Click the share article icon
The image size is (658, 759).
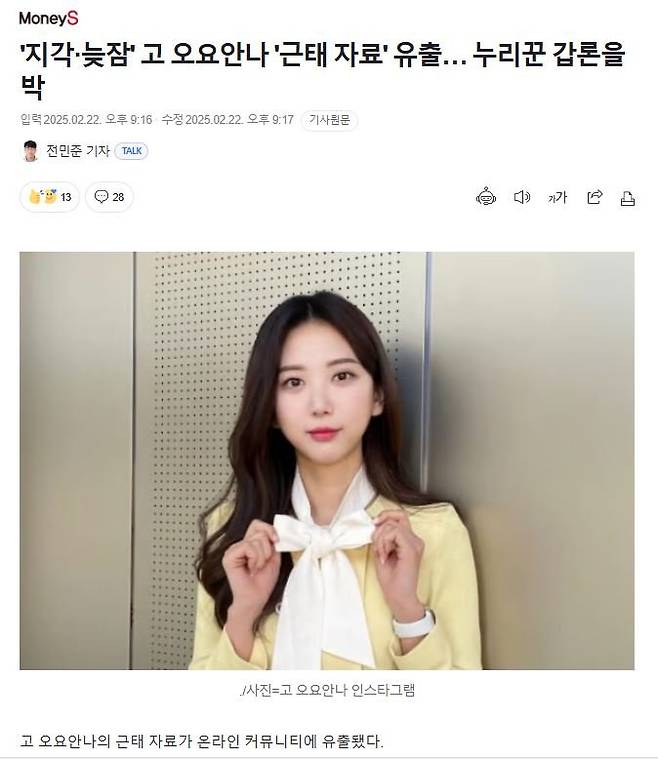pos(595,197)
